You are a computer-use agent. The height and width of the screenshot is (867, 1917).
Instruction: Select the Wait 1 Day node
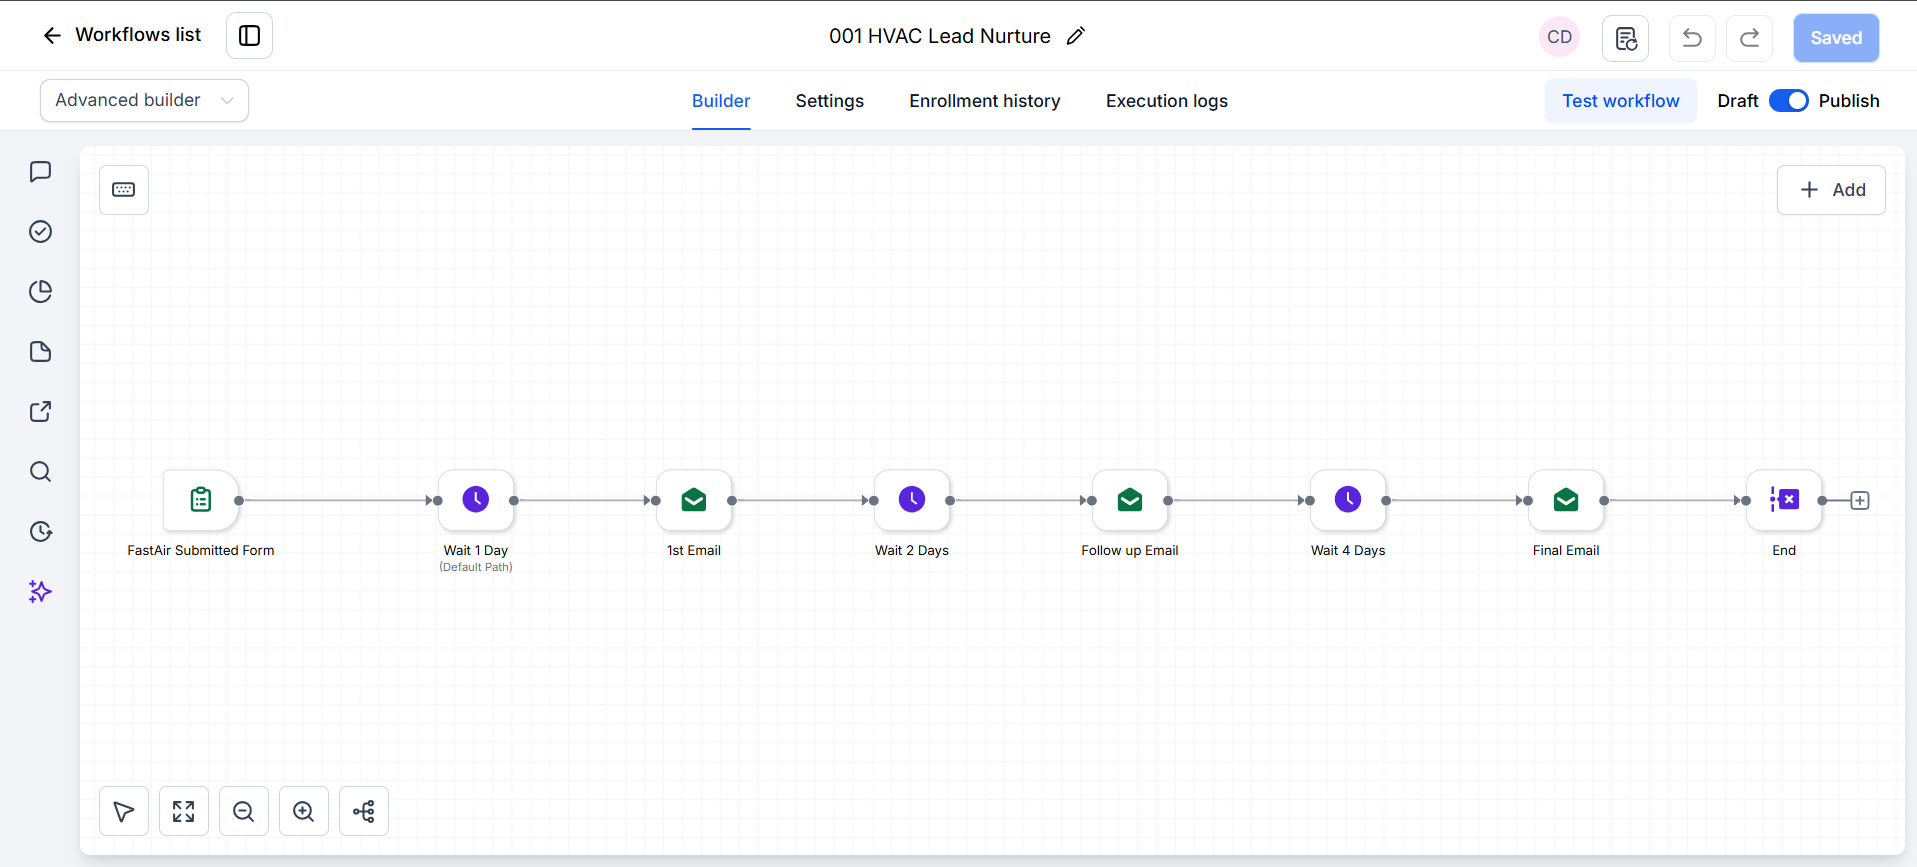click(x=476, y=500)
